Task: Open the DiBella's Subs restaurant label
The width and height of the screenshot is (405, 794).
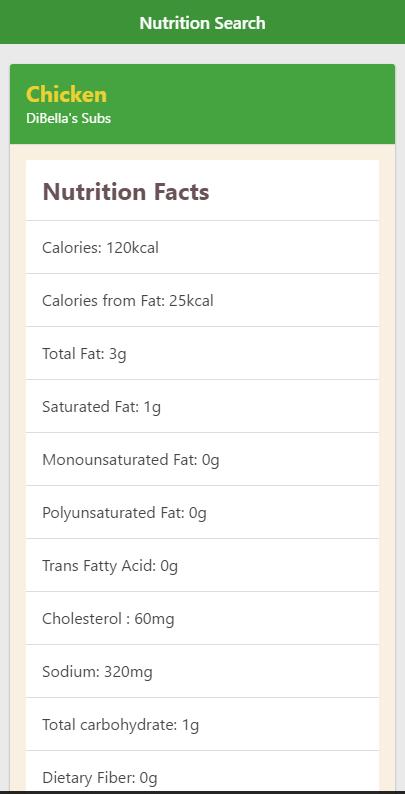Action: [x=68, y=118]
